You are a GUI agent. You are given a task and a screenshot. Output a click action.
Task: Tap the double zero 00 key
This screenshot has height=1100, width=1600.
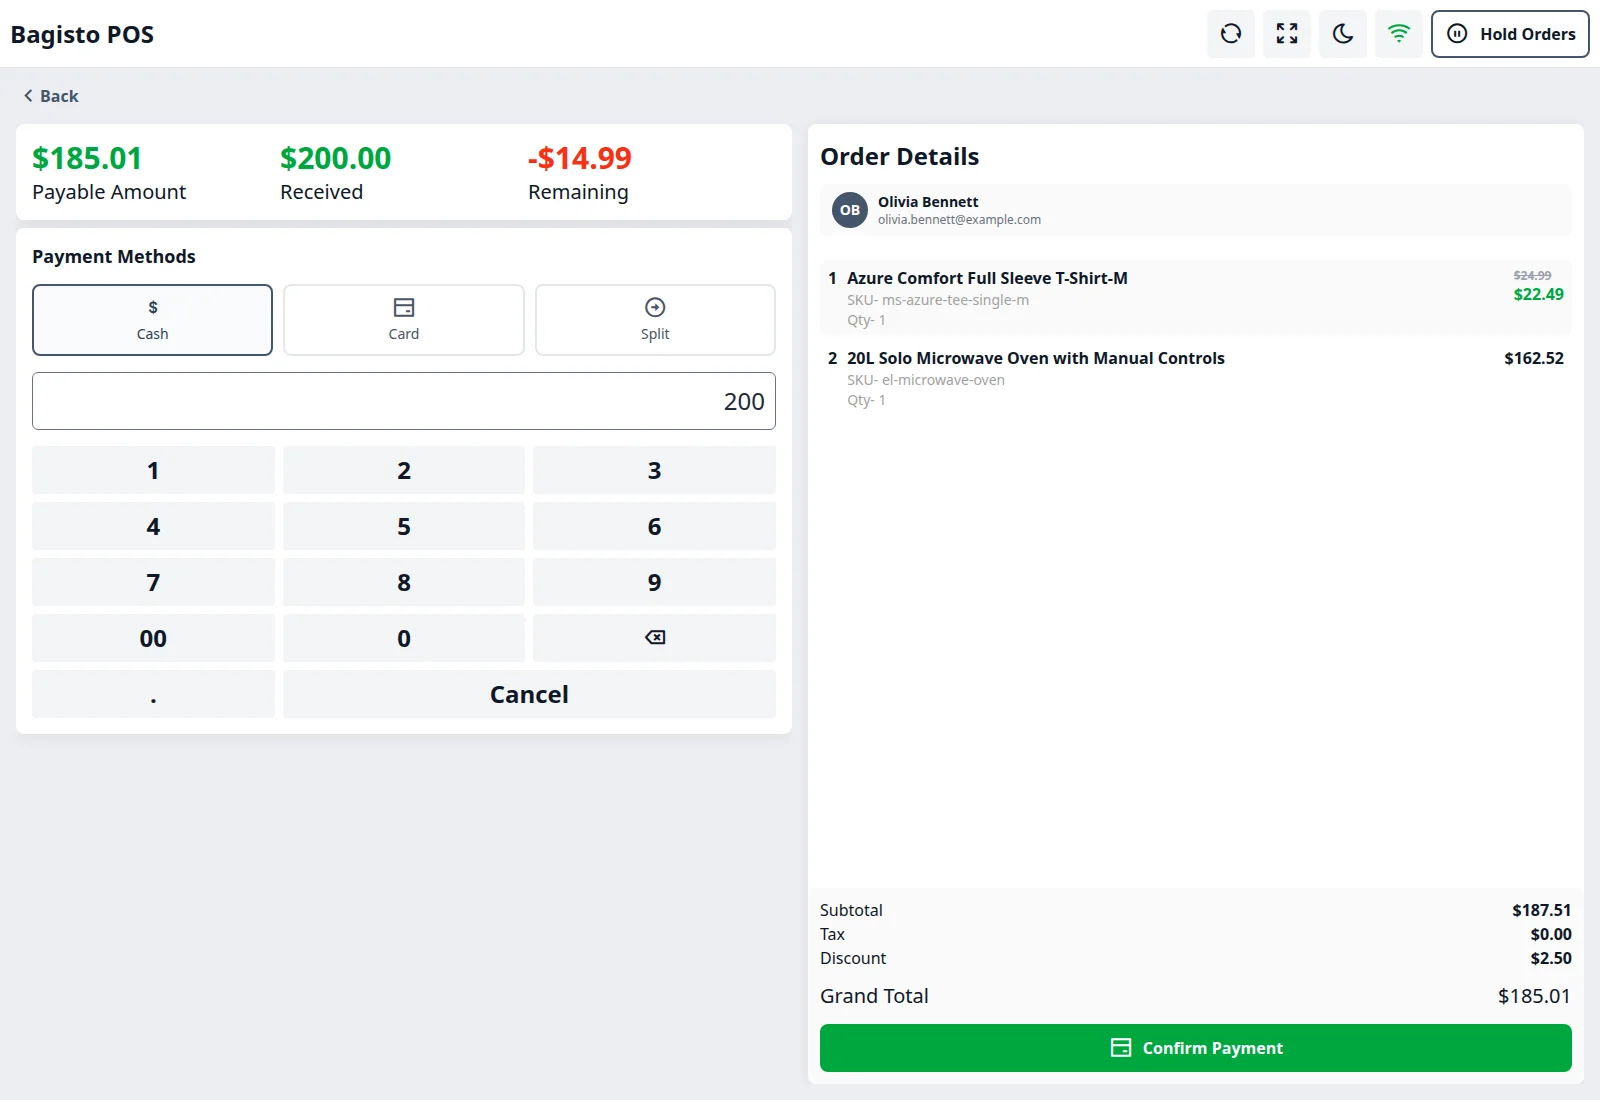click(153, 638)
